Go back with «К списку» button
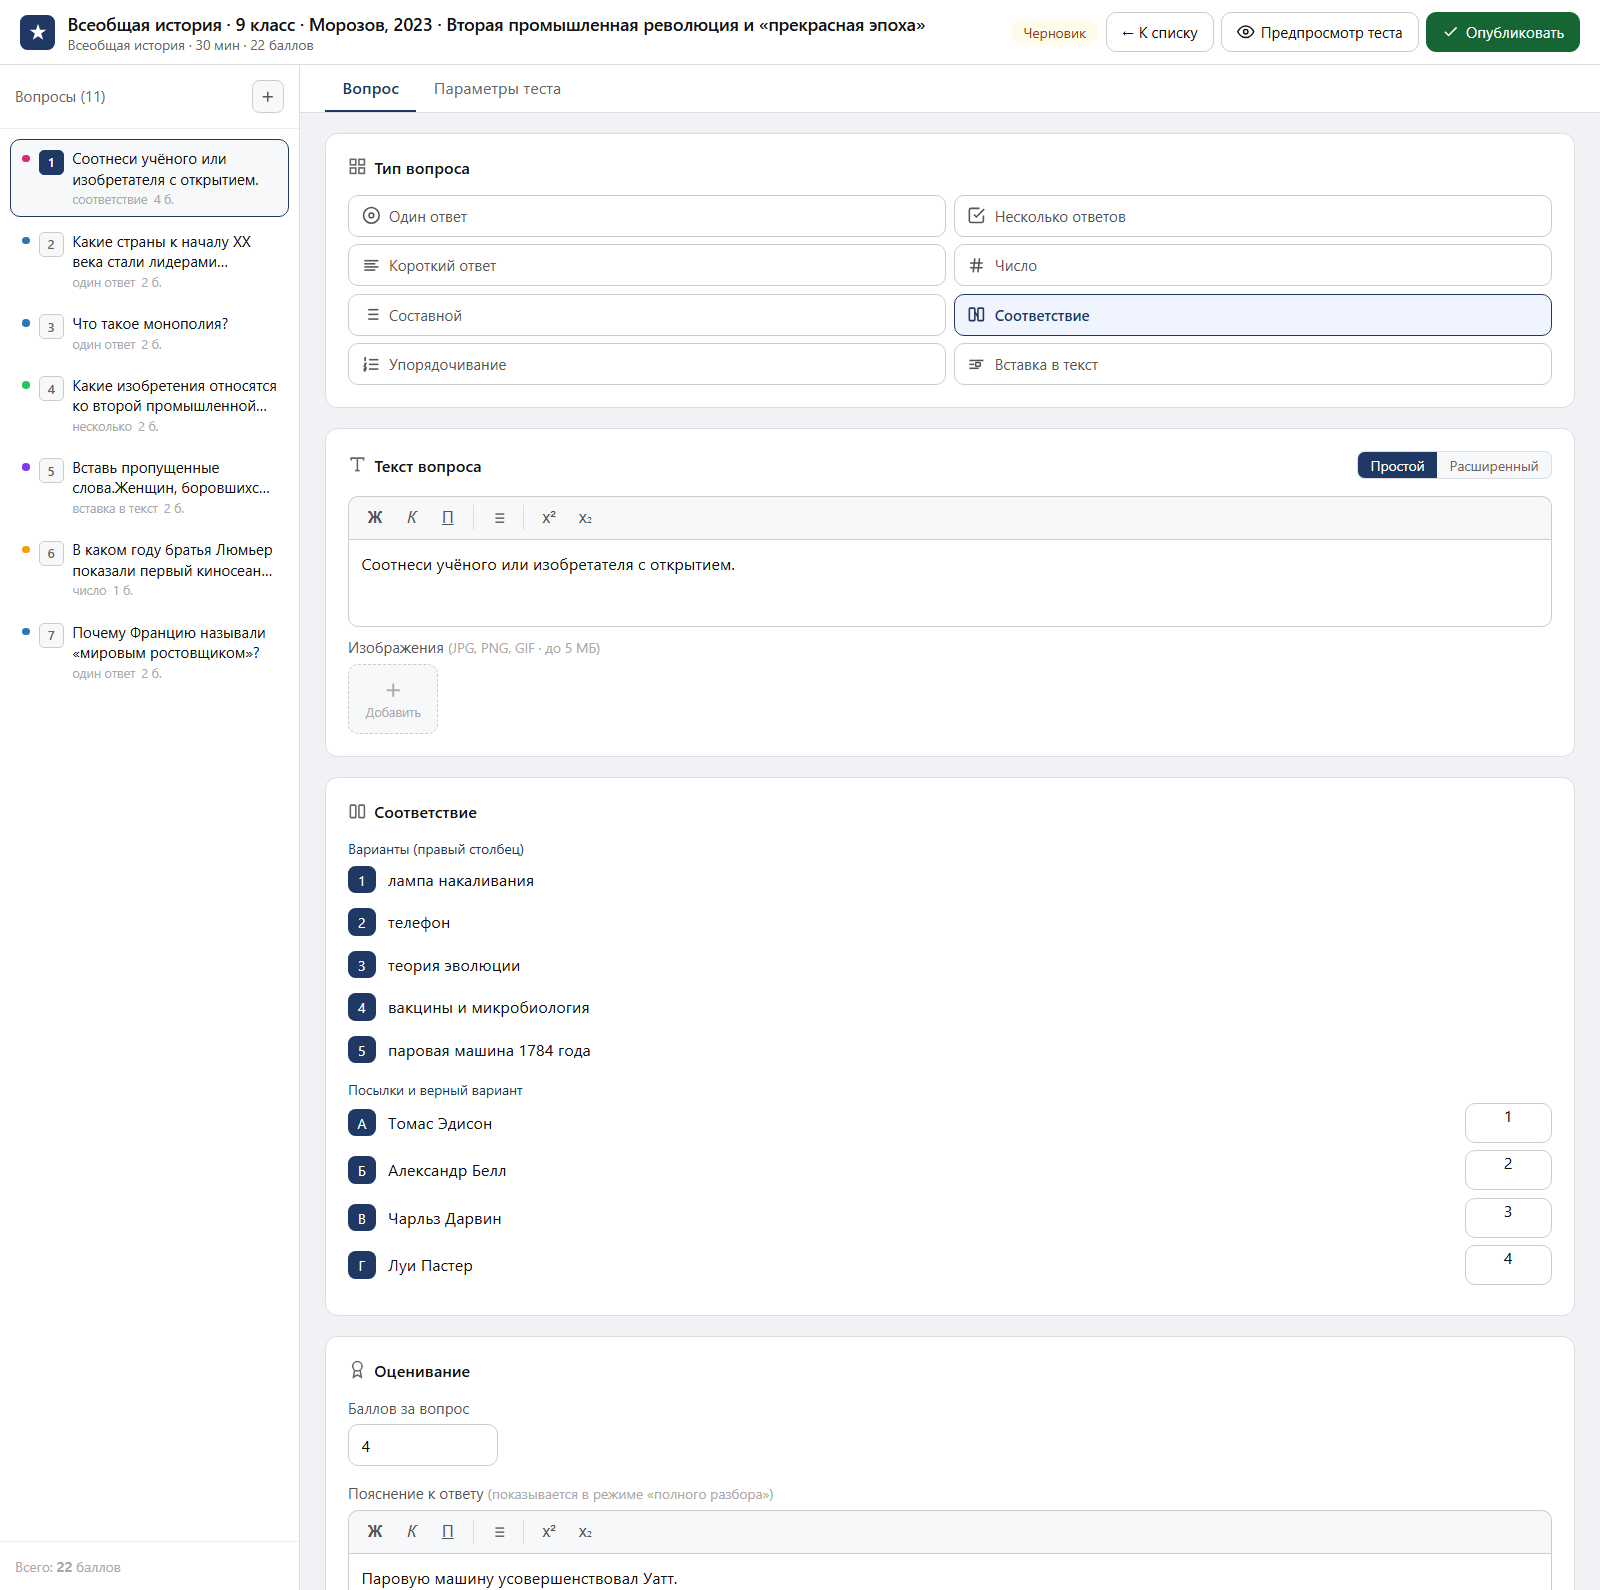This screenshot has width=1600, height=1590. [x=1160, y=32]
